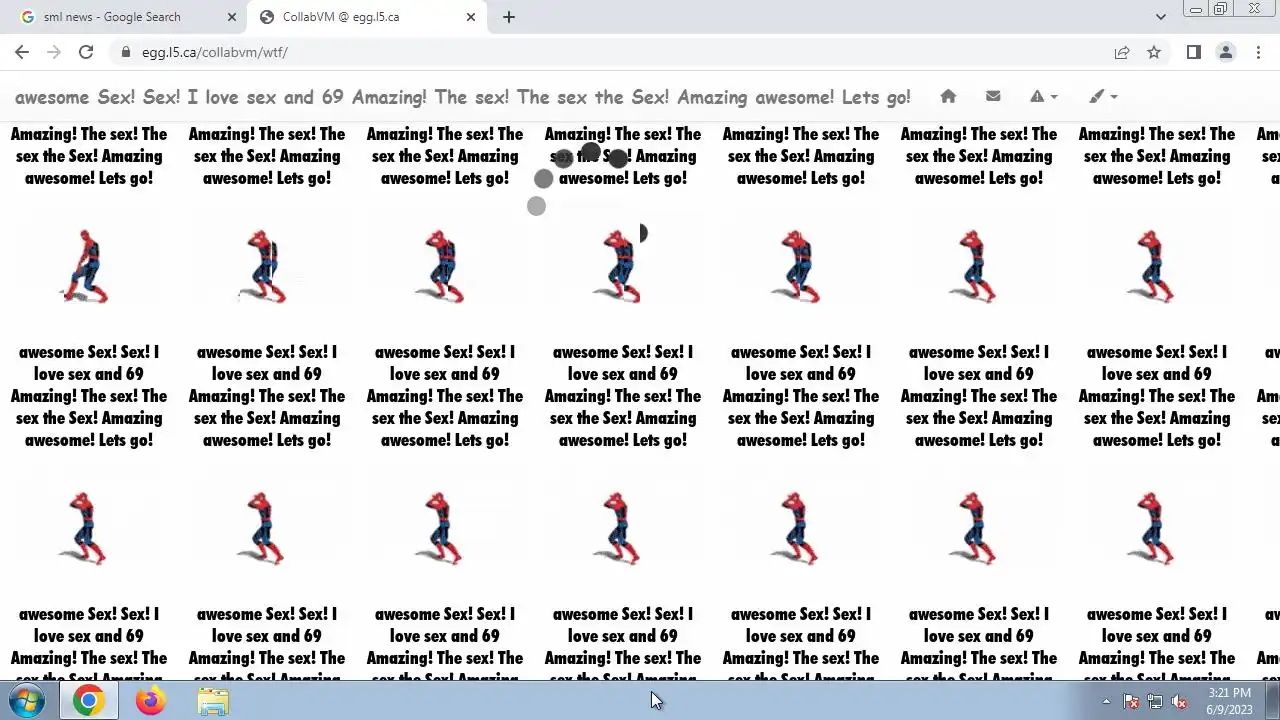The width and height of the screenshot is (1280, 720).
Task: Click the envelope mail icon in navbar
Action: [x=993, y=96]
